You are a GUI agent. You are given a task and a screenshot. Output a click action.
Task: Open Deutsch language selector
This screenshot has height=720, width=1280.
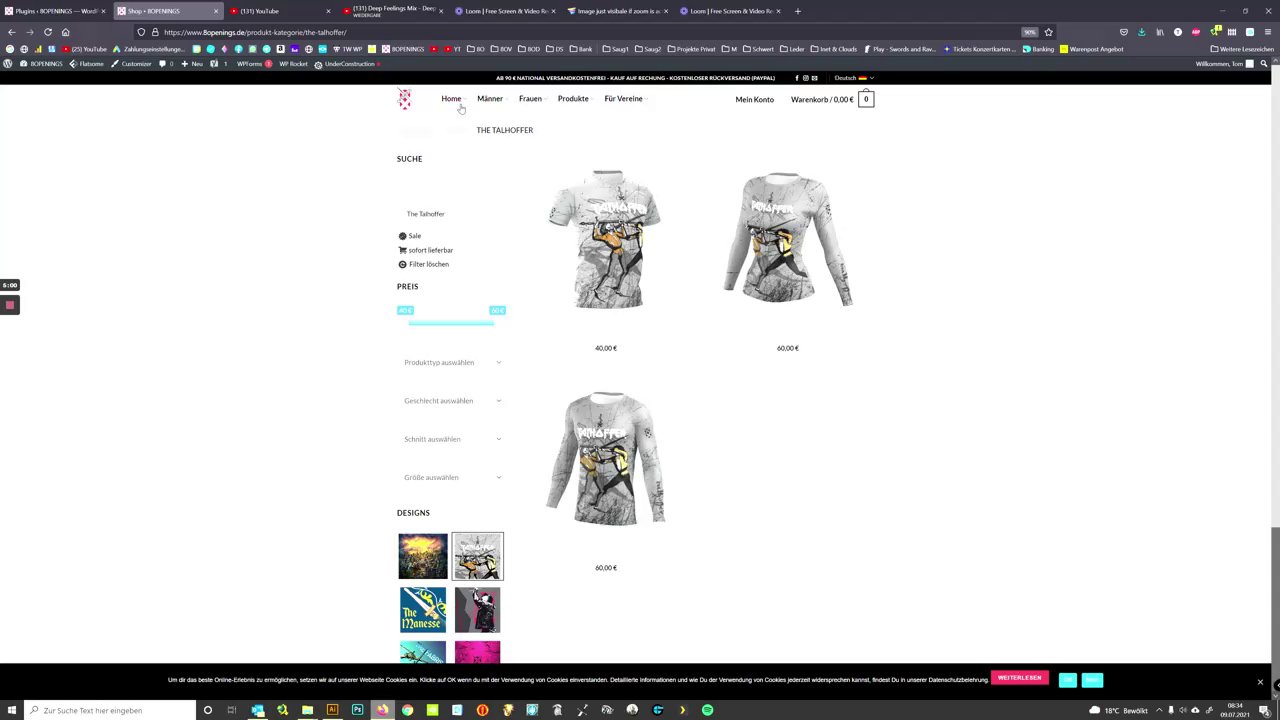854,78
